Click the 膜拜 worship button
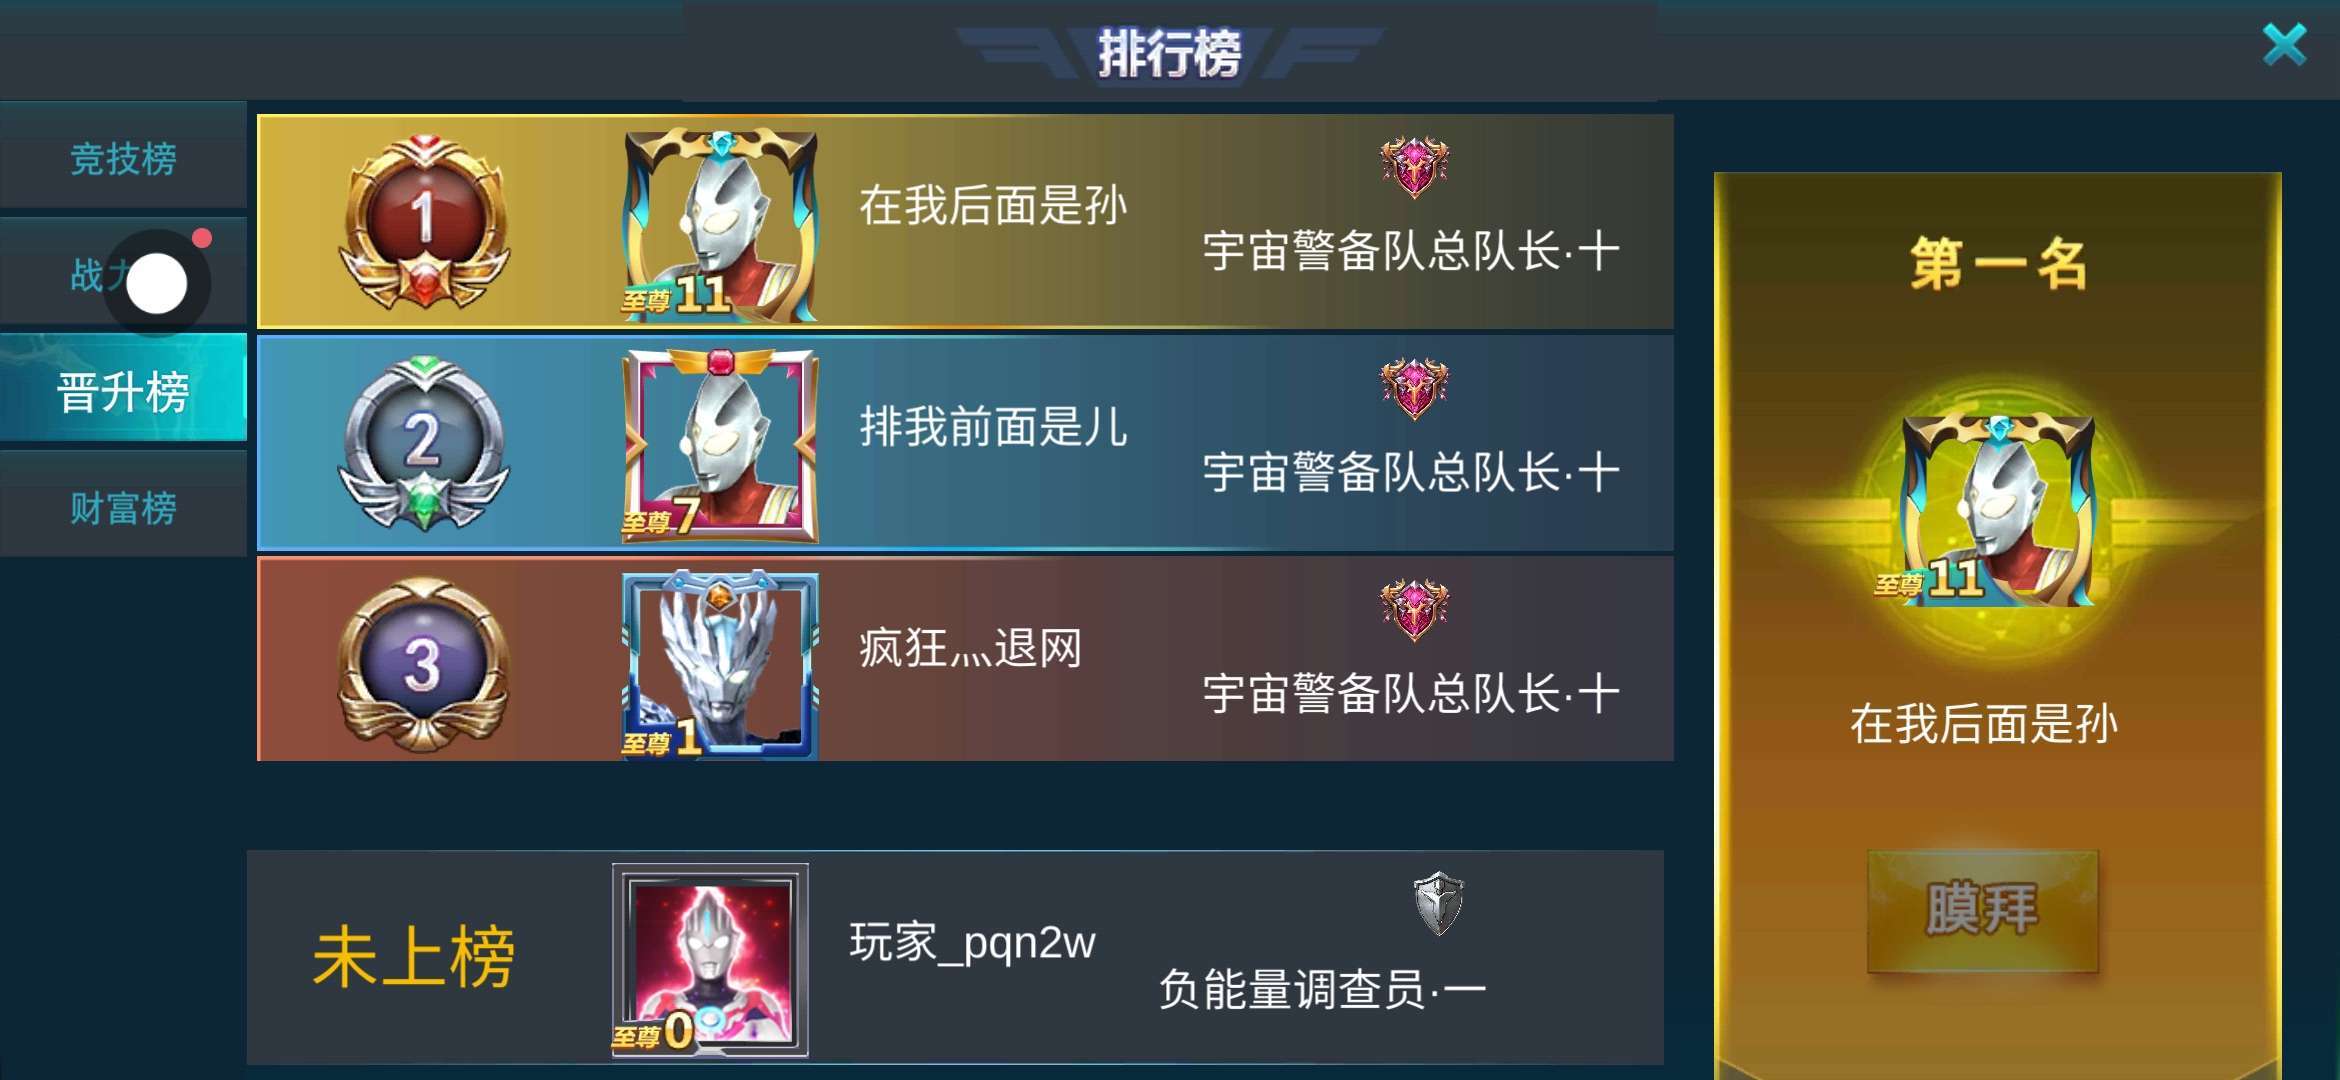2340x1080 pixels. click(x=1982, y=910)
